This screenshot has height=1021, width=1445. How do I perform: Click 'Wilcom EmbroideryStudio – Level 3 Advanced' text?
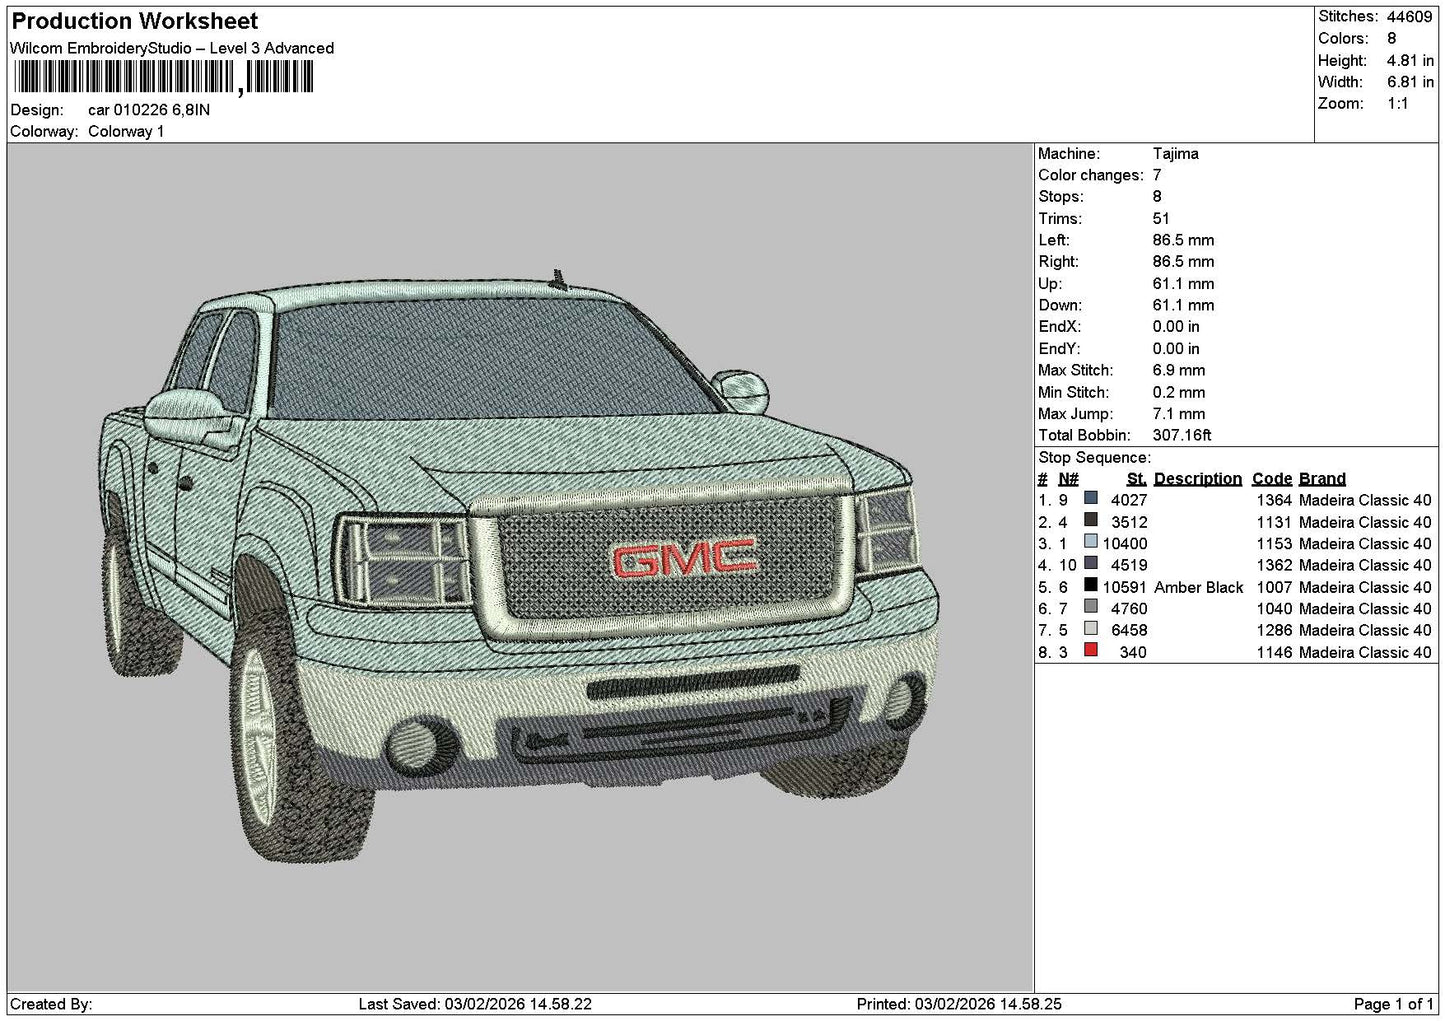pyautogui.click(x=172, y=48)
